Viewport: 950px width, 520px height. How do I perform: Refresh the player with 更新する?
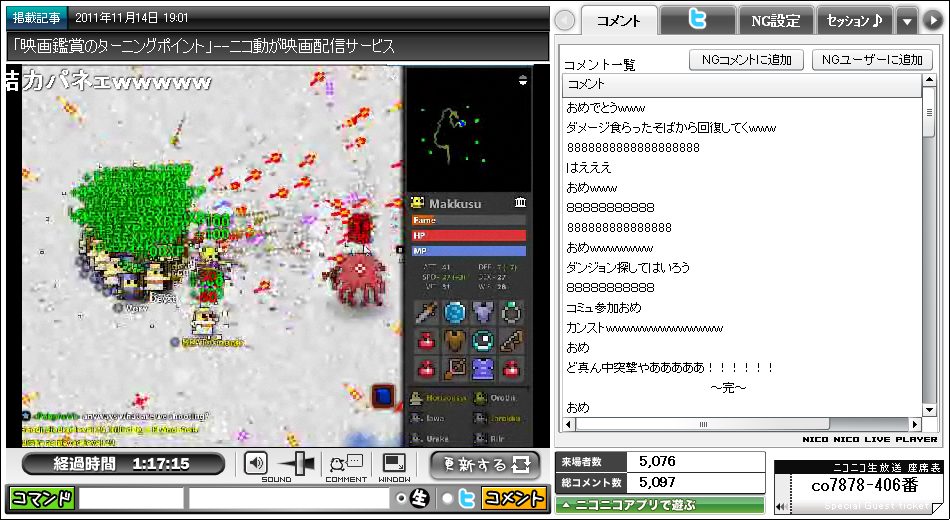(485, 465)
